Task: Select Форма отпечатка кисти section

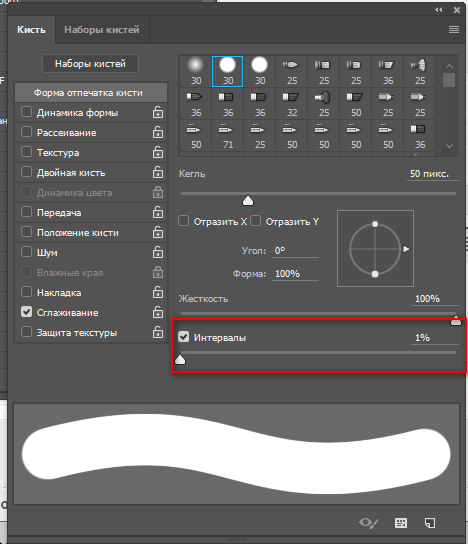Action: pyautogui.click(x=91, y=93)
